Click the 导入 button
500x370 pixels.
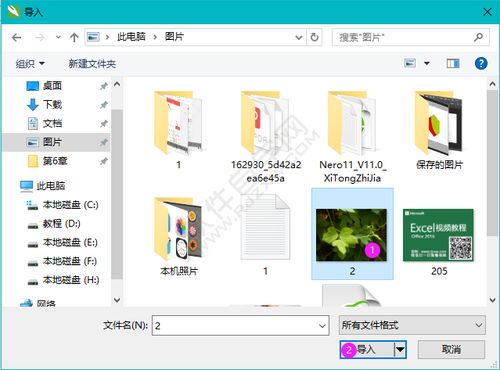pos(367,350)
